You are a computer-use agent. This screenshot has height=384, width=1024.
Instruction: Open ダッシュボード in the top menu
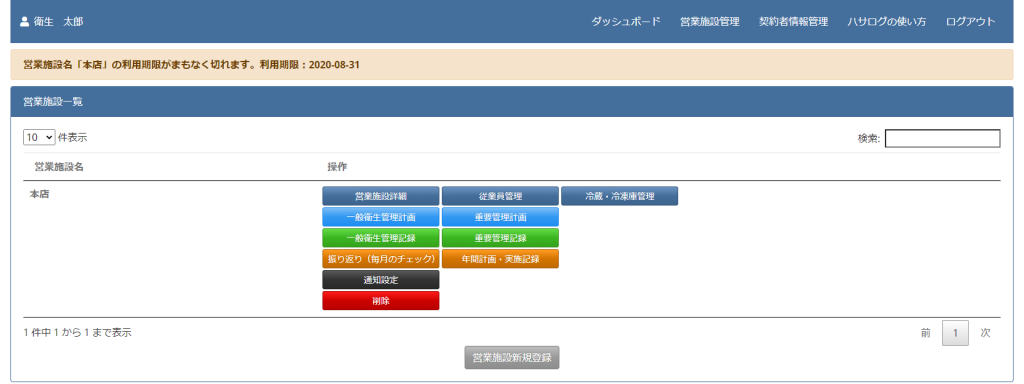point(626,22)
